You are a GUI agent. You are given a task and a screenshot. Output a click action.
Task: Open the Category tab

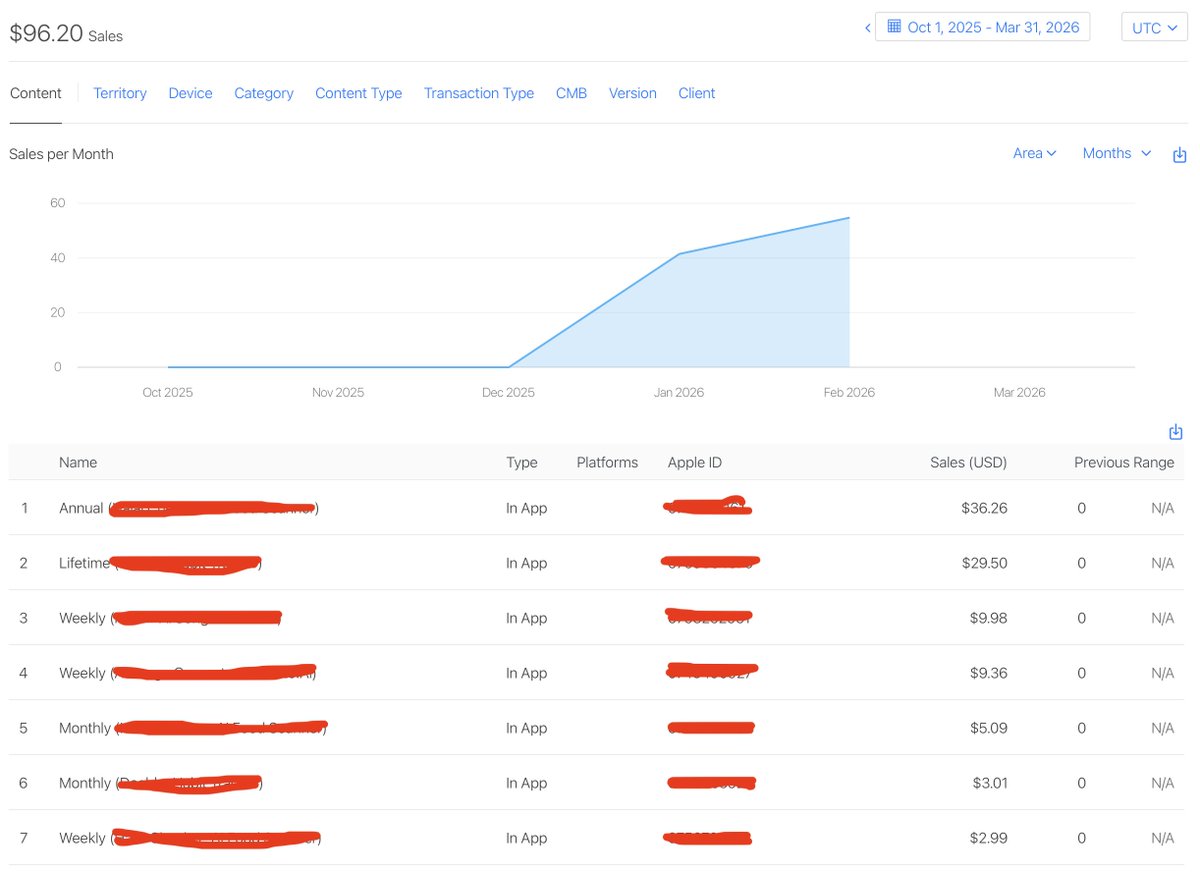point(264,93)
